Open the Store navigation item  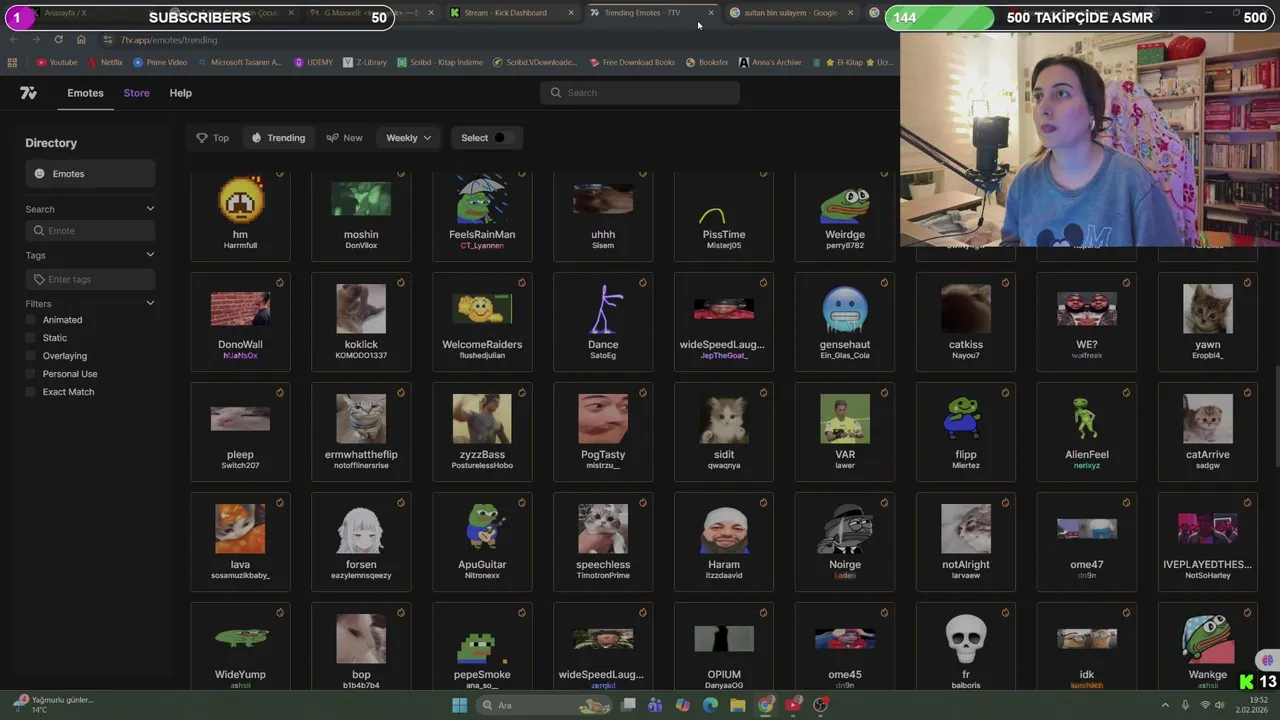pyautogui.click(x=137, y=93)
